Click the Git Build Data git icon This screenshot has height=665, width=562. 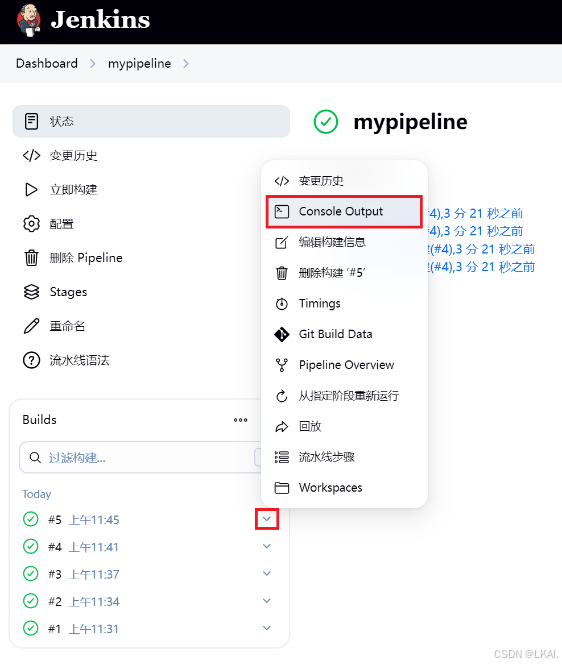[282, 334]
